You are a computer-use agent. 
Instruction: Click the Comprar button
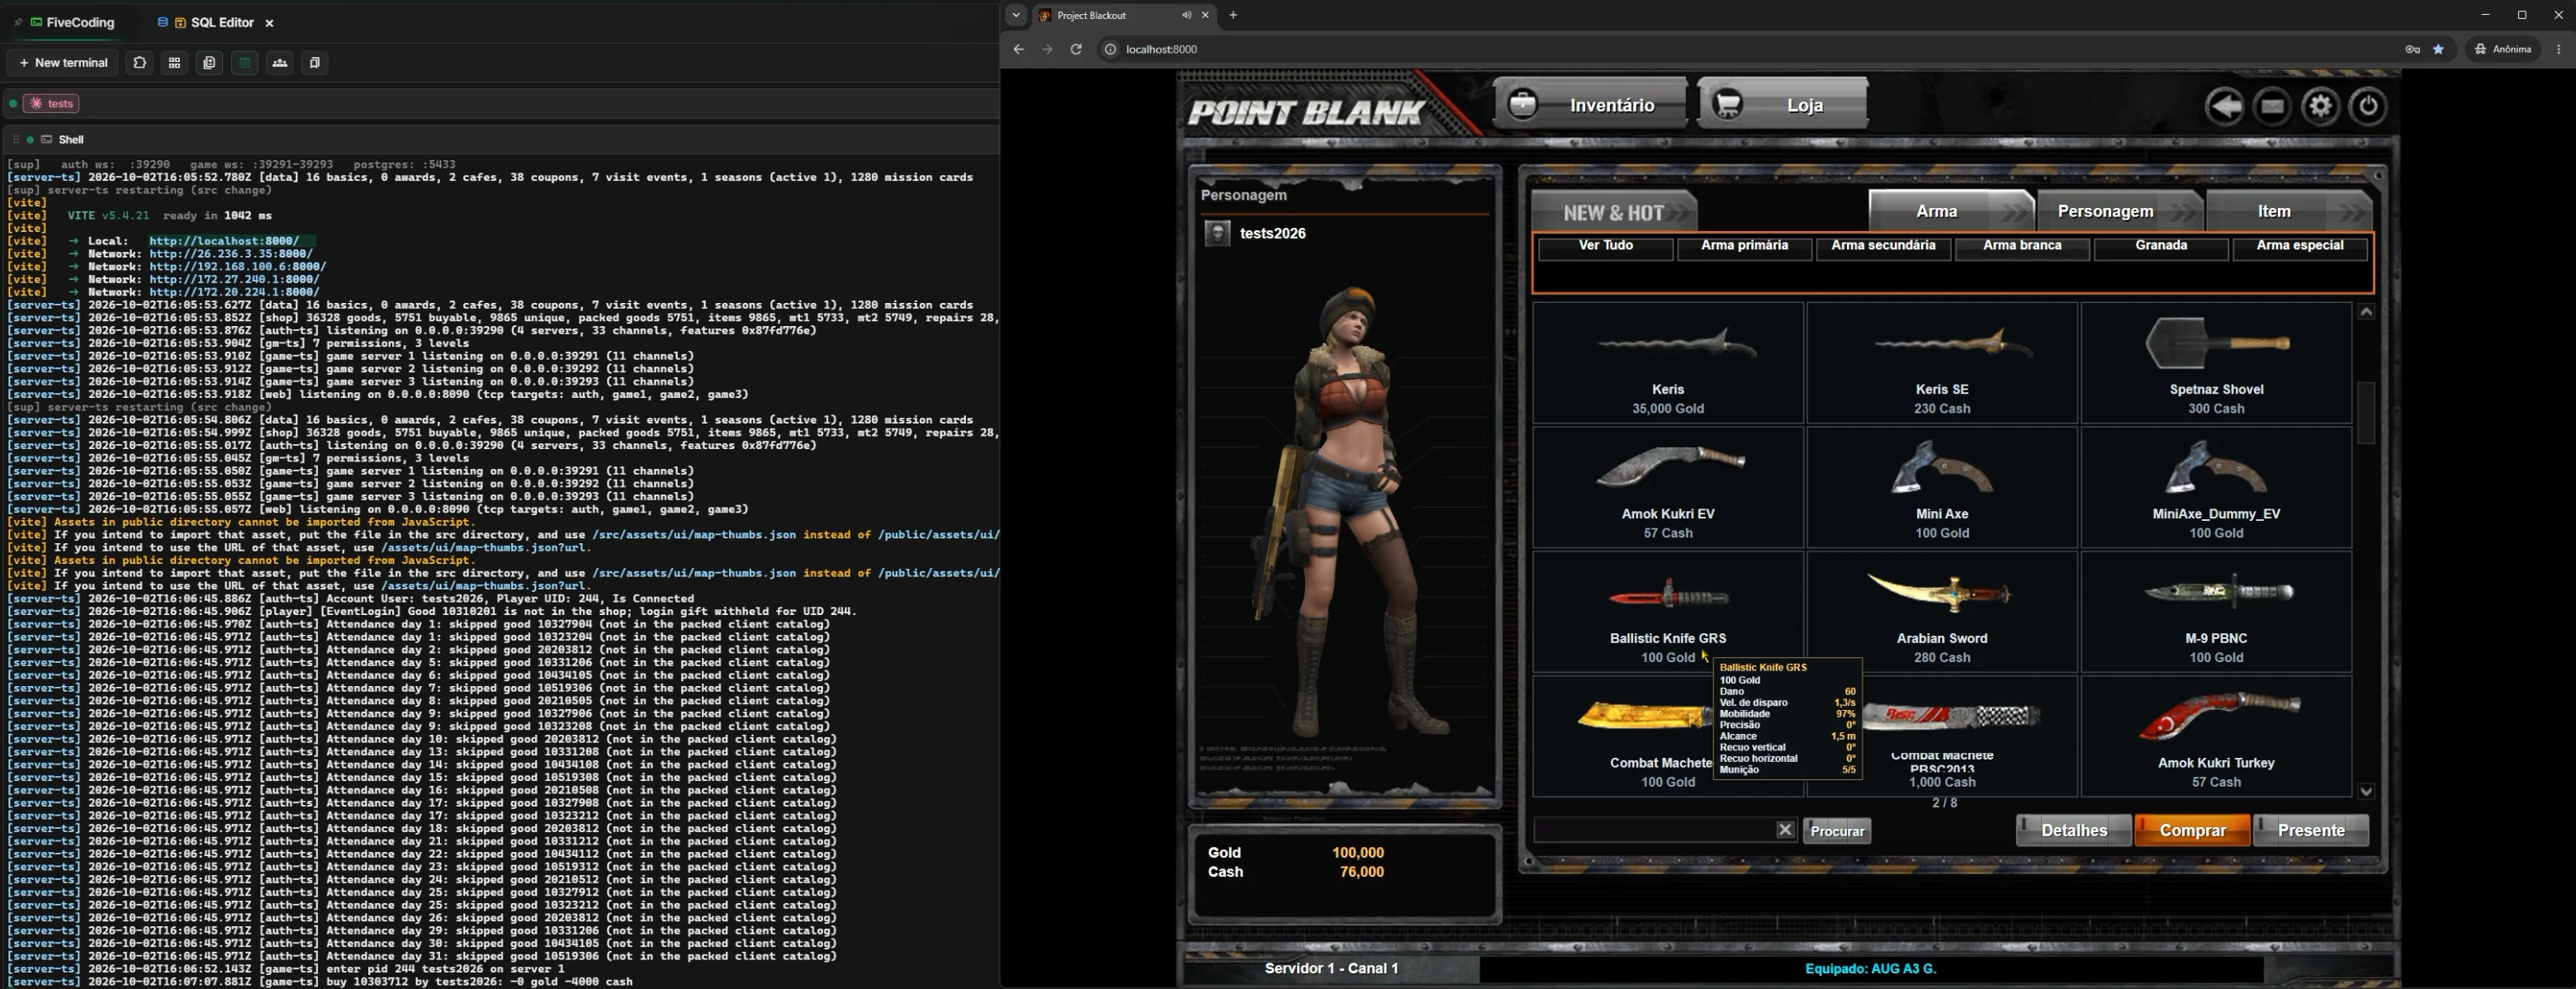click(x=2192, y=830)
